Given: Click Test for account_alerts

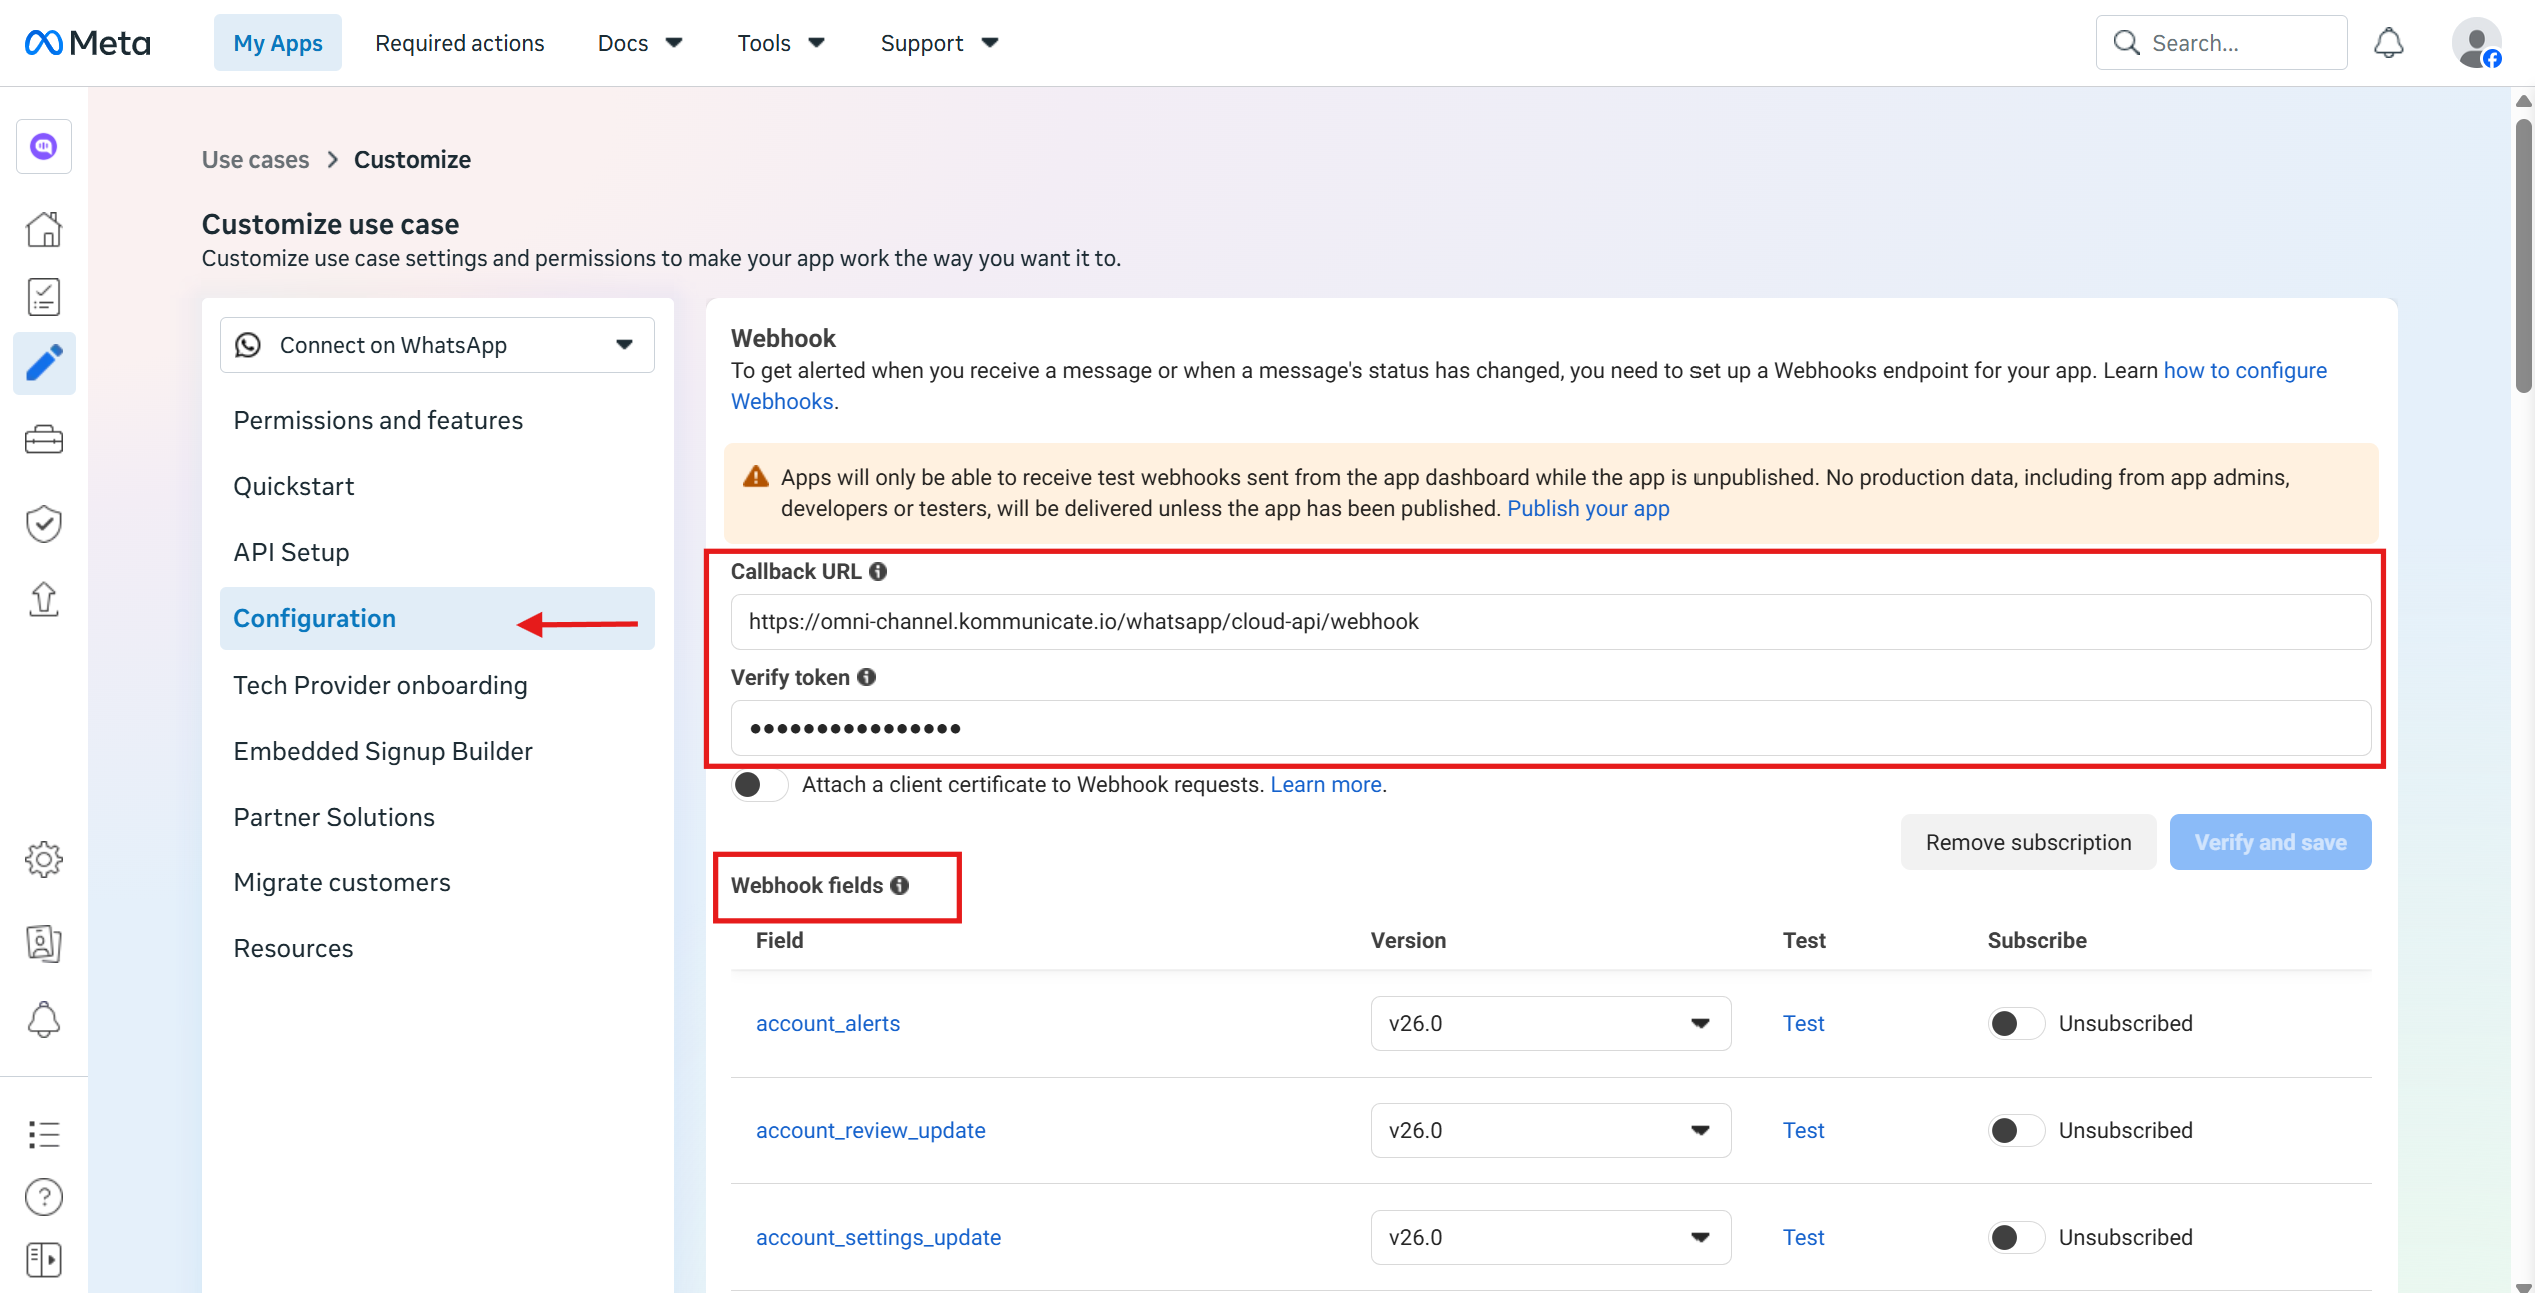Looking at the screenshot, I should 1803,1023.
